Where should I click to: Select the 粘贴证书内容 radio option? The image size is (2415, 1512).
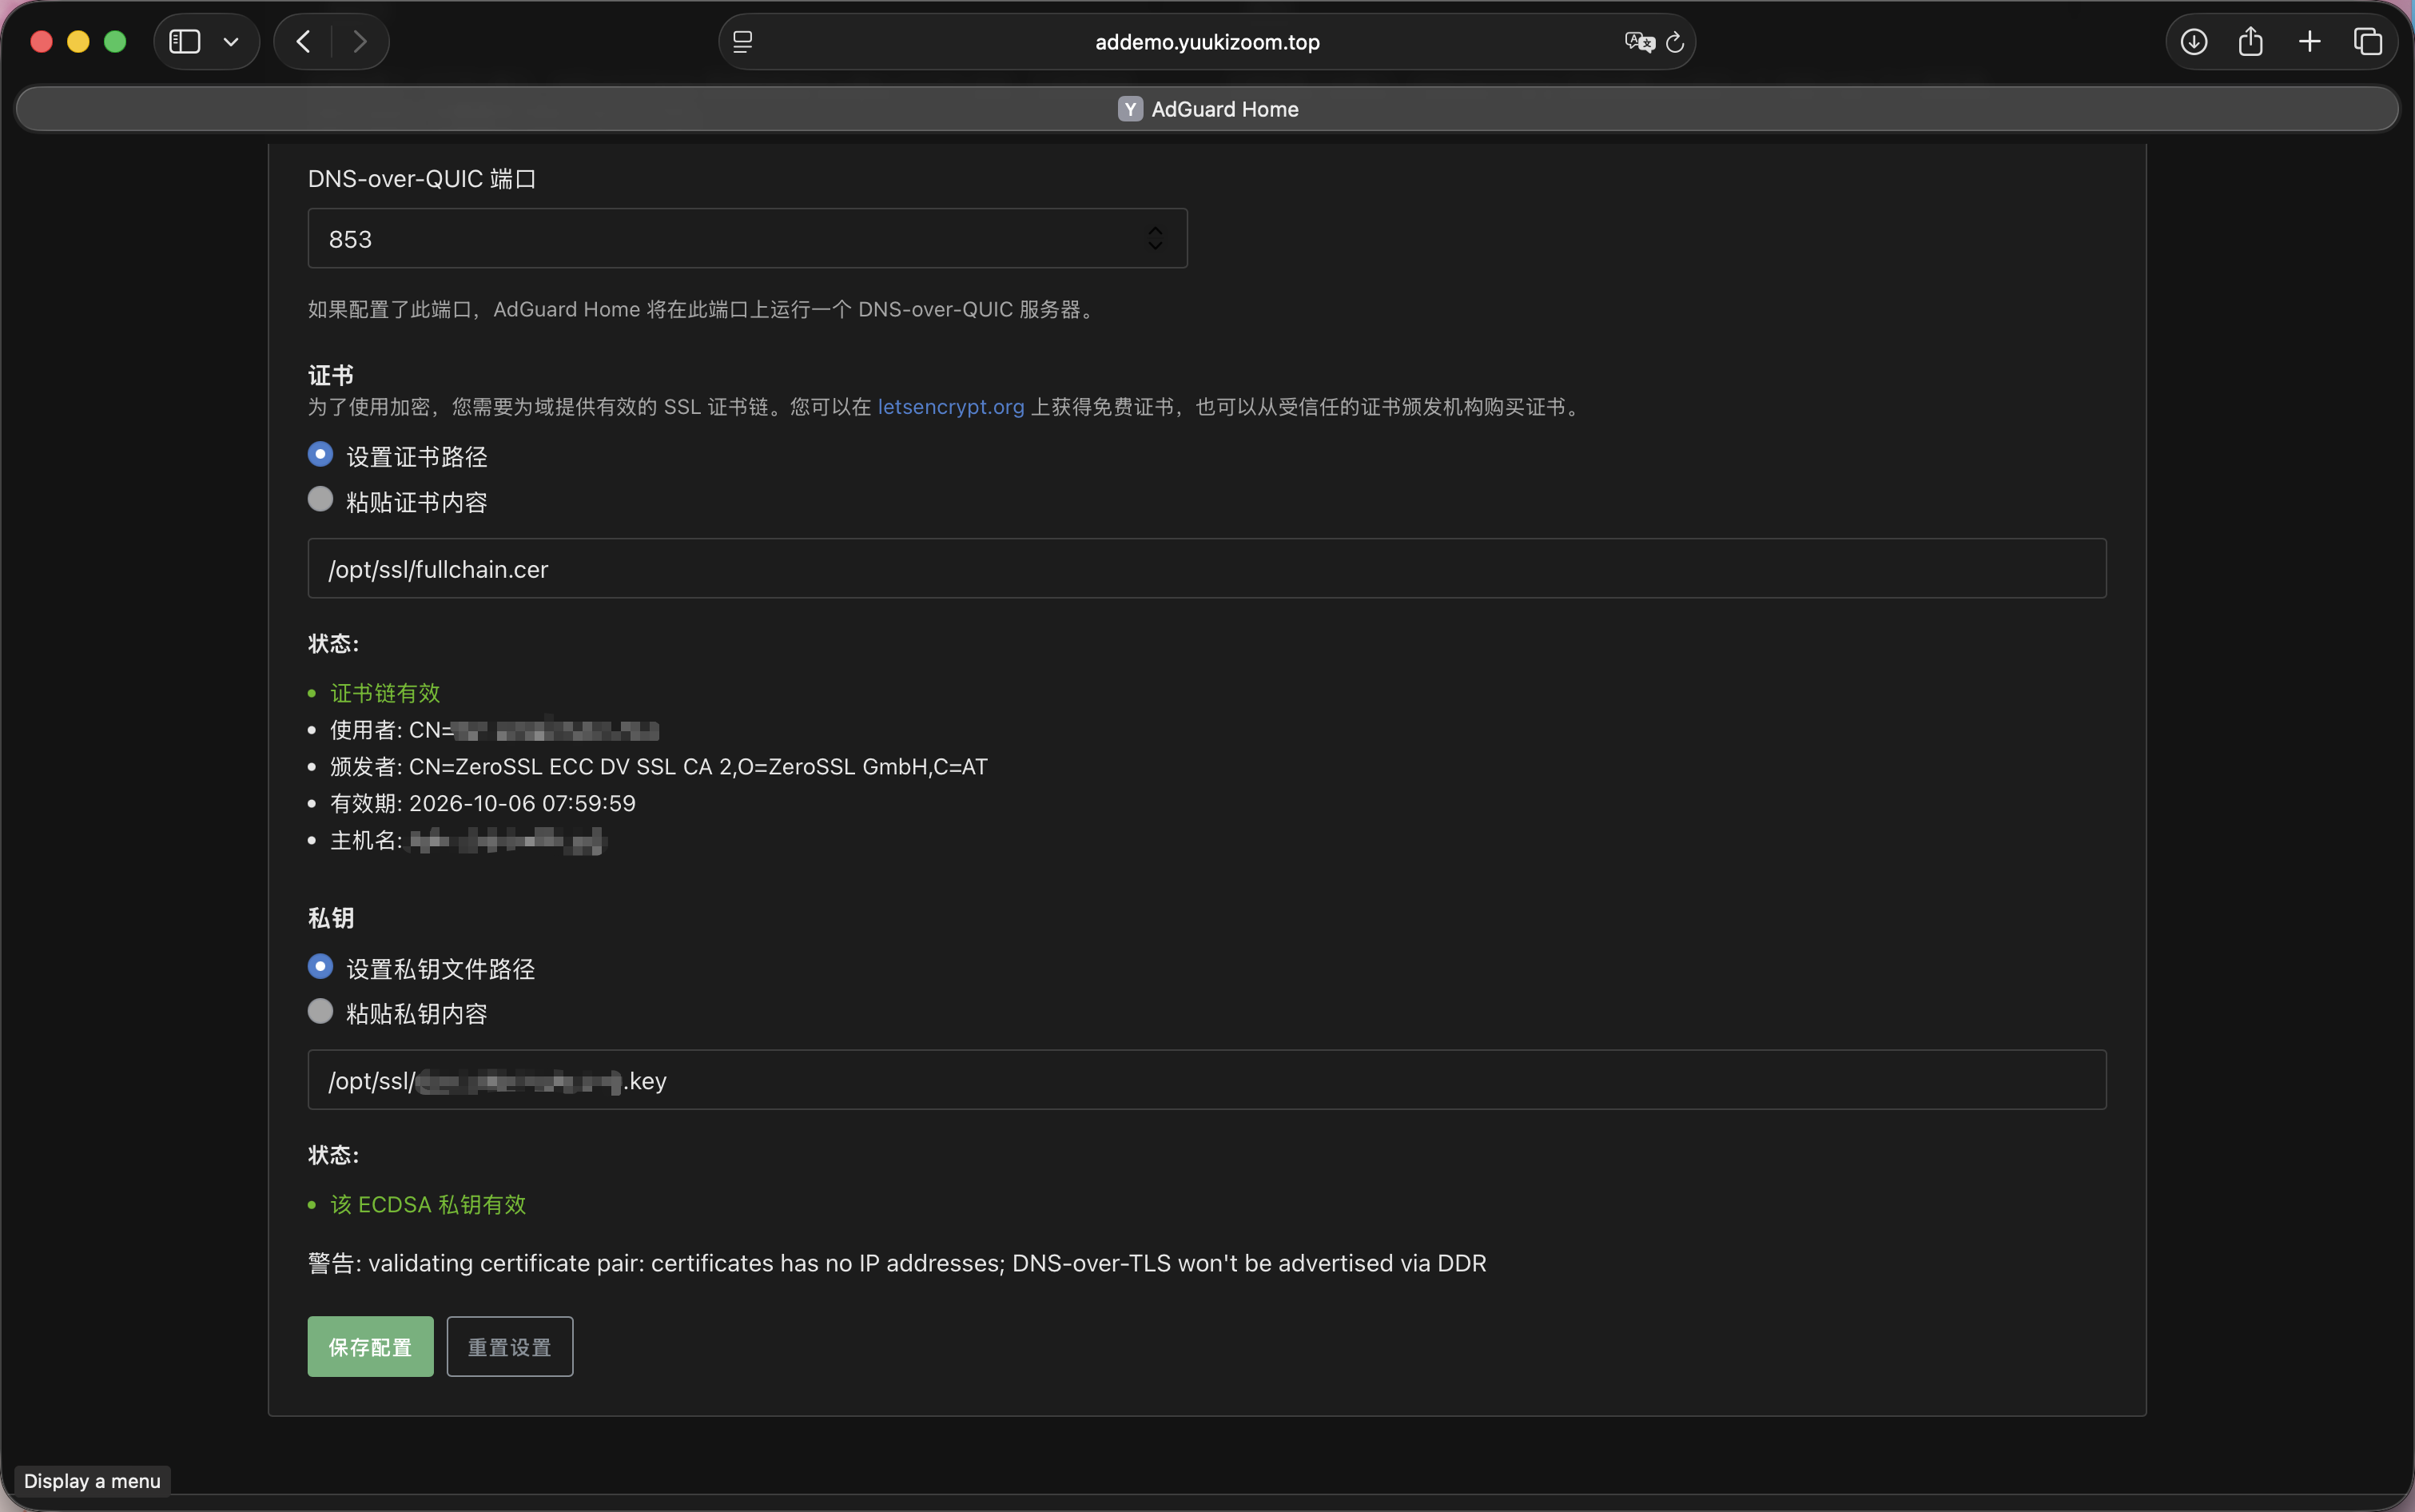click(x=320, y=499)
